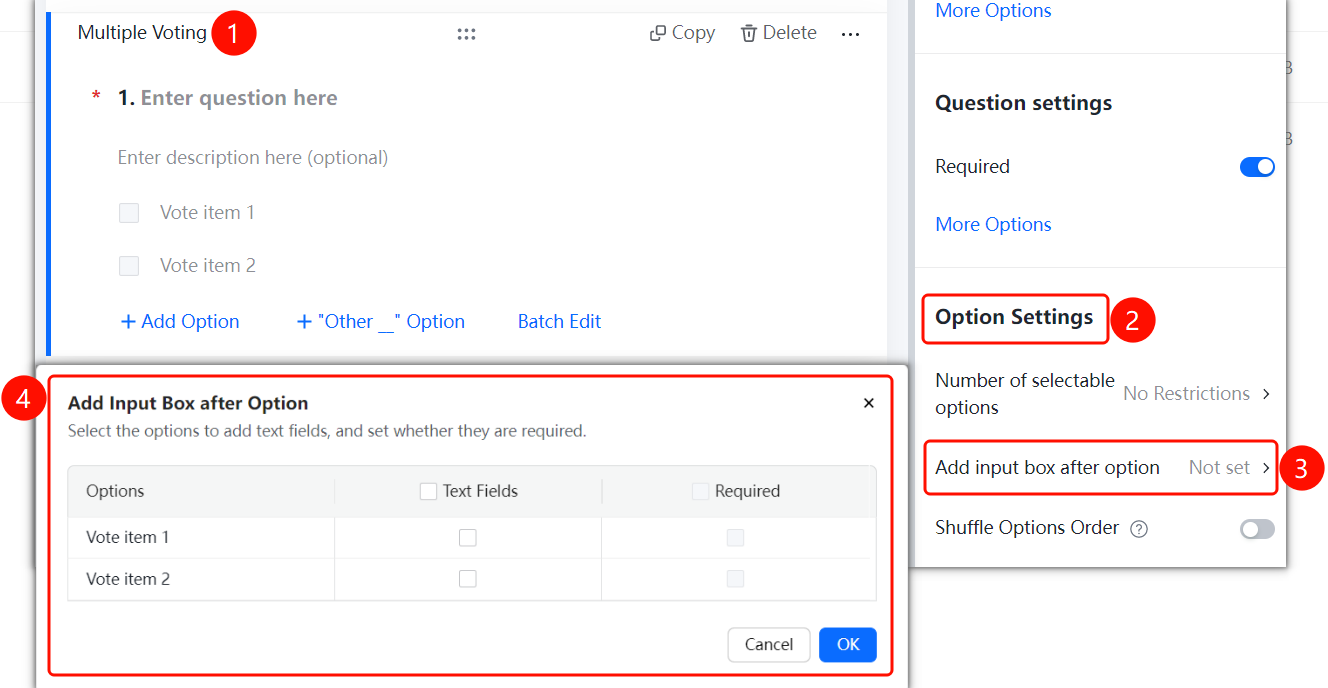1328x688 pixels.
Task: Check the Required header checkbox in the dialog table
Action: click(700, 491)
